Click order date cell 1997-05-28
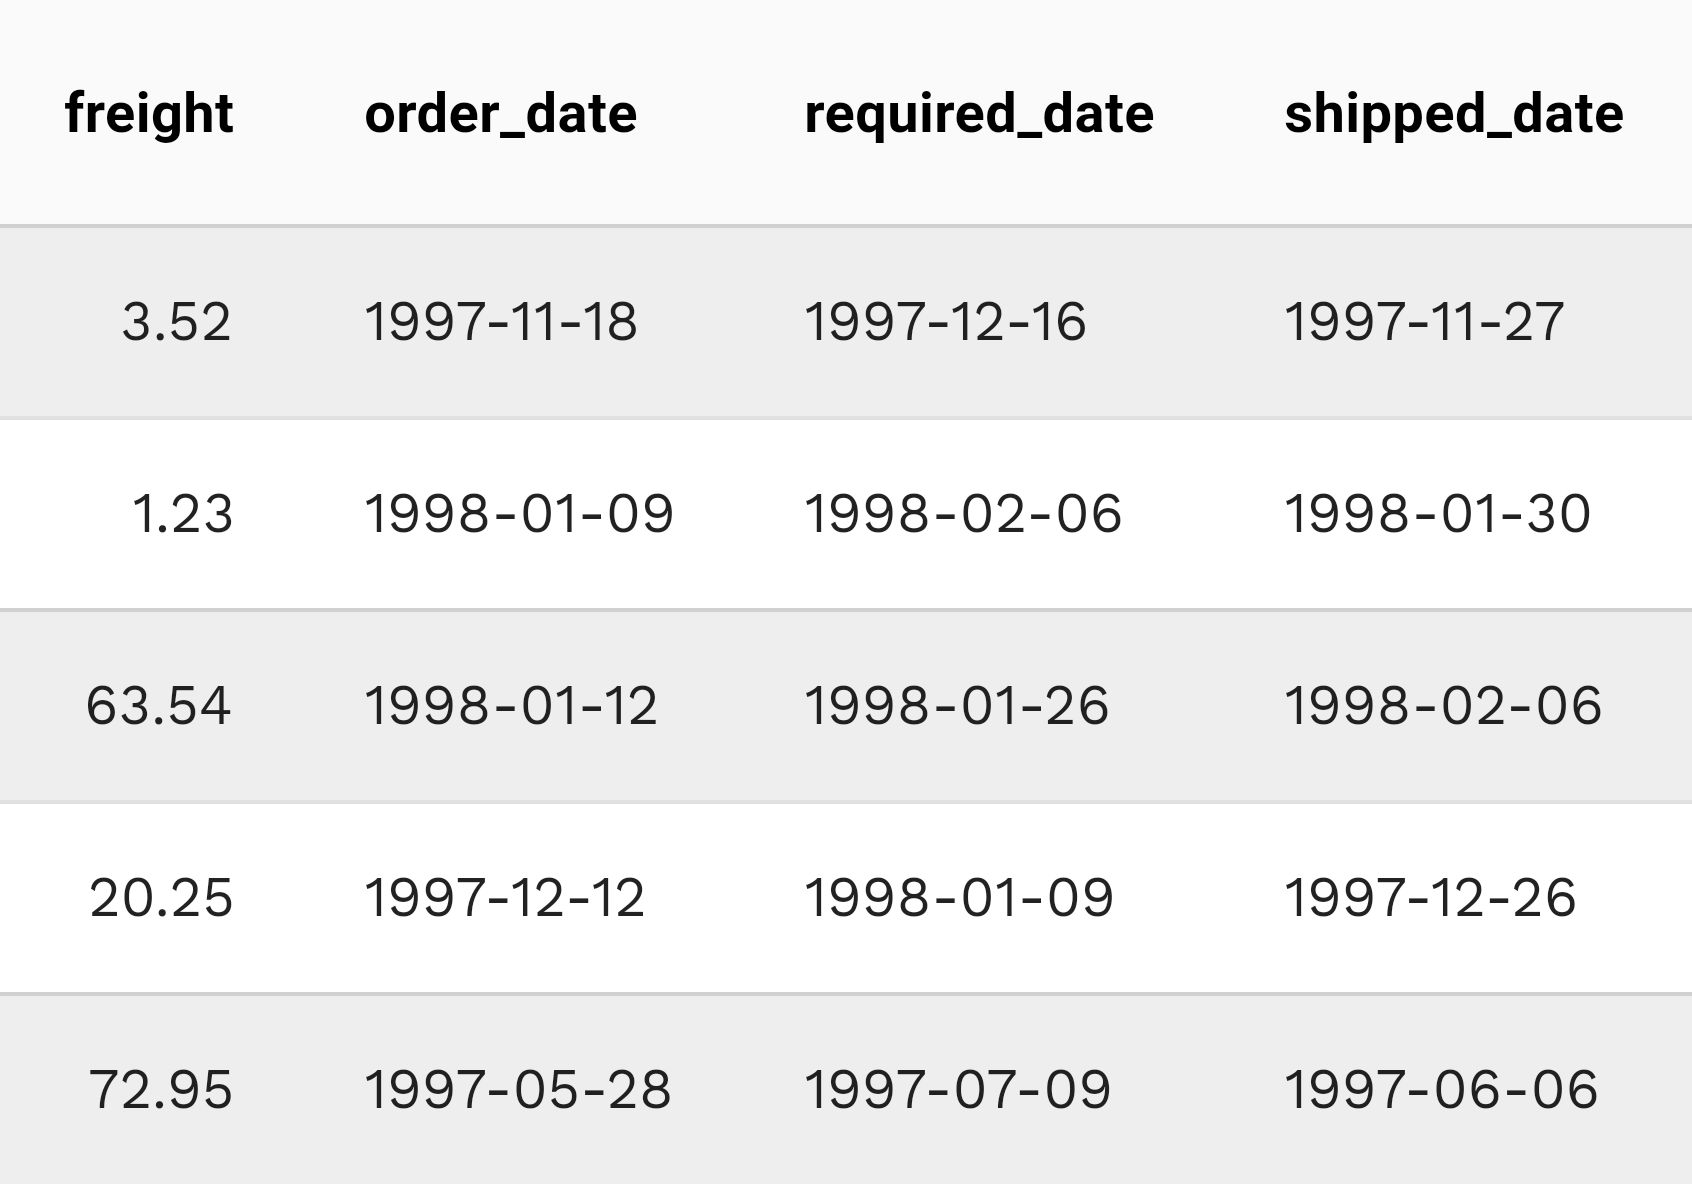Screen dimensions: 1692x1184 click(x=517, y=1090)
